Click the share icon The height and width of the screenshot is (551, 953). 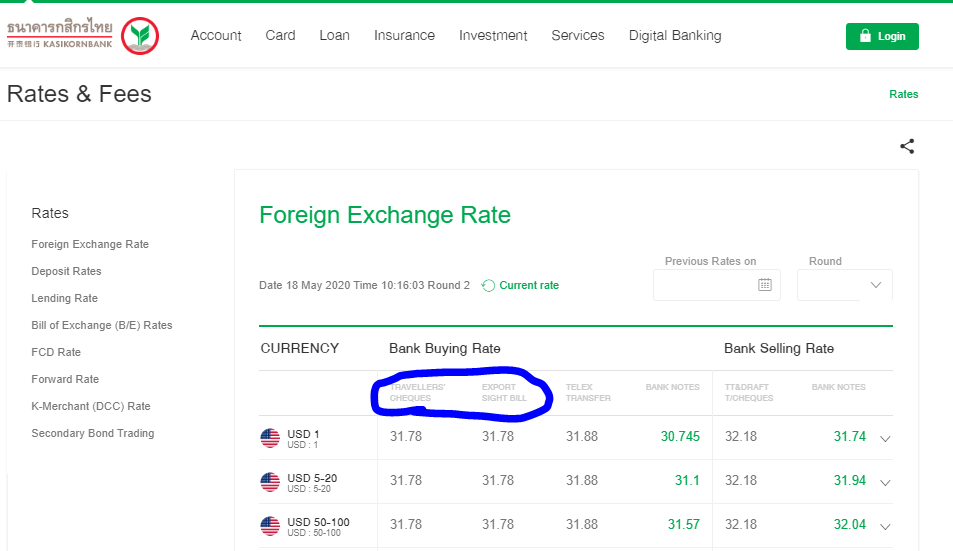coord(907,146)
